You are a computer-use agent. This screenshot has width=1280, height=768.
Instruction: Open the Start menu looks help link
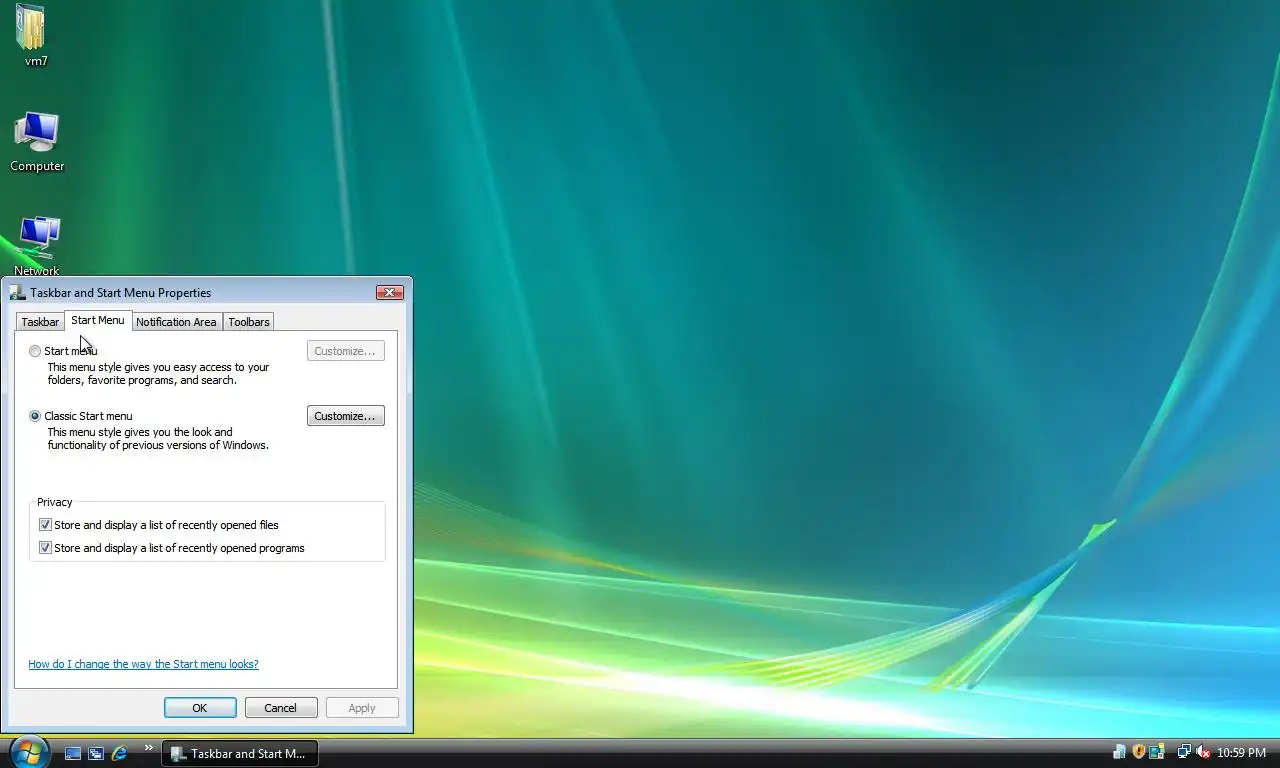pos(143,664)
